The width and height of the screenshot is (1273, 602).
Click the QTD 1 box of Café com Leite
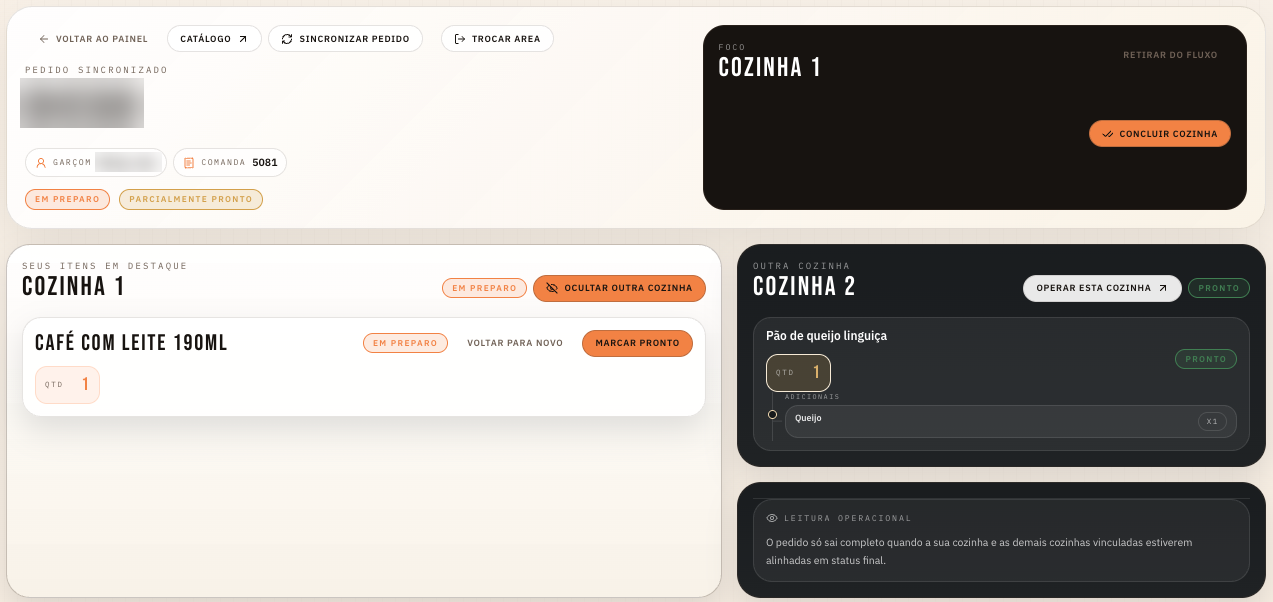(x=67, y=385)
